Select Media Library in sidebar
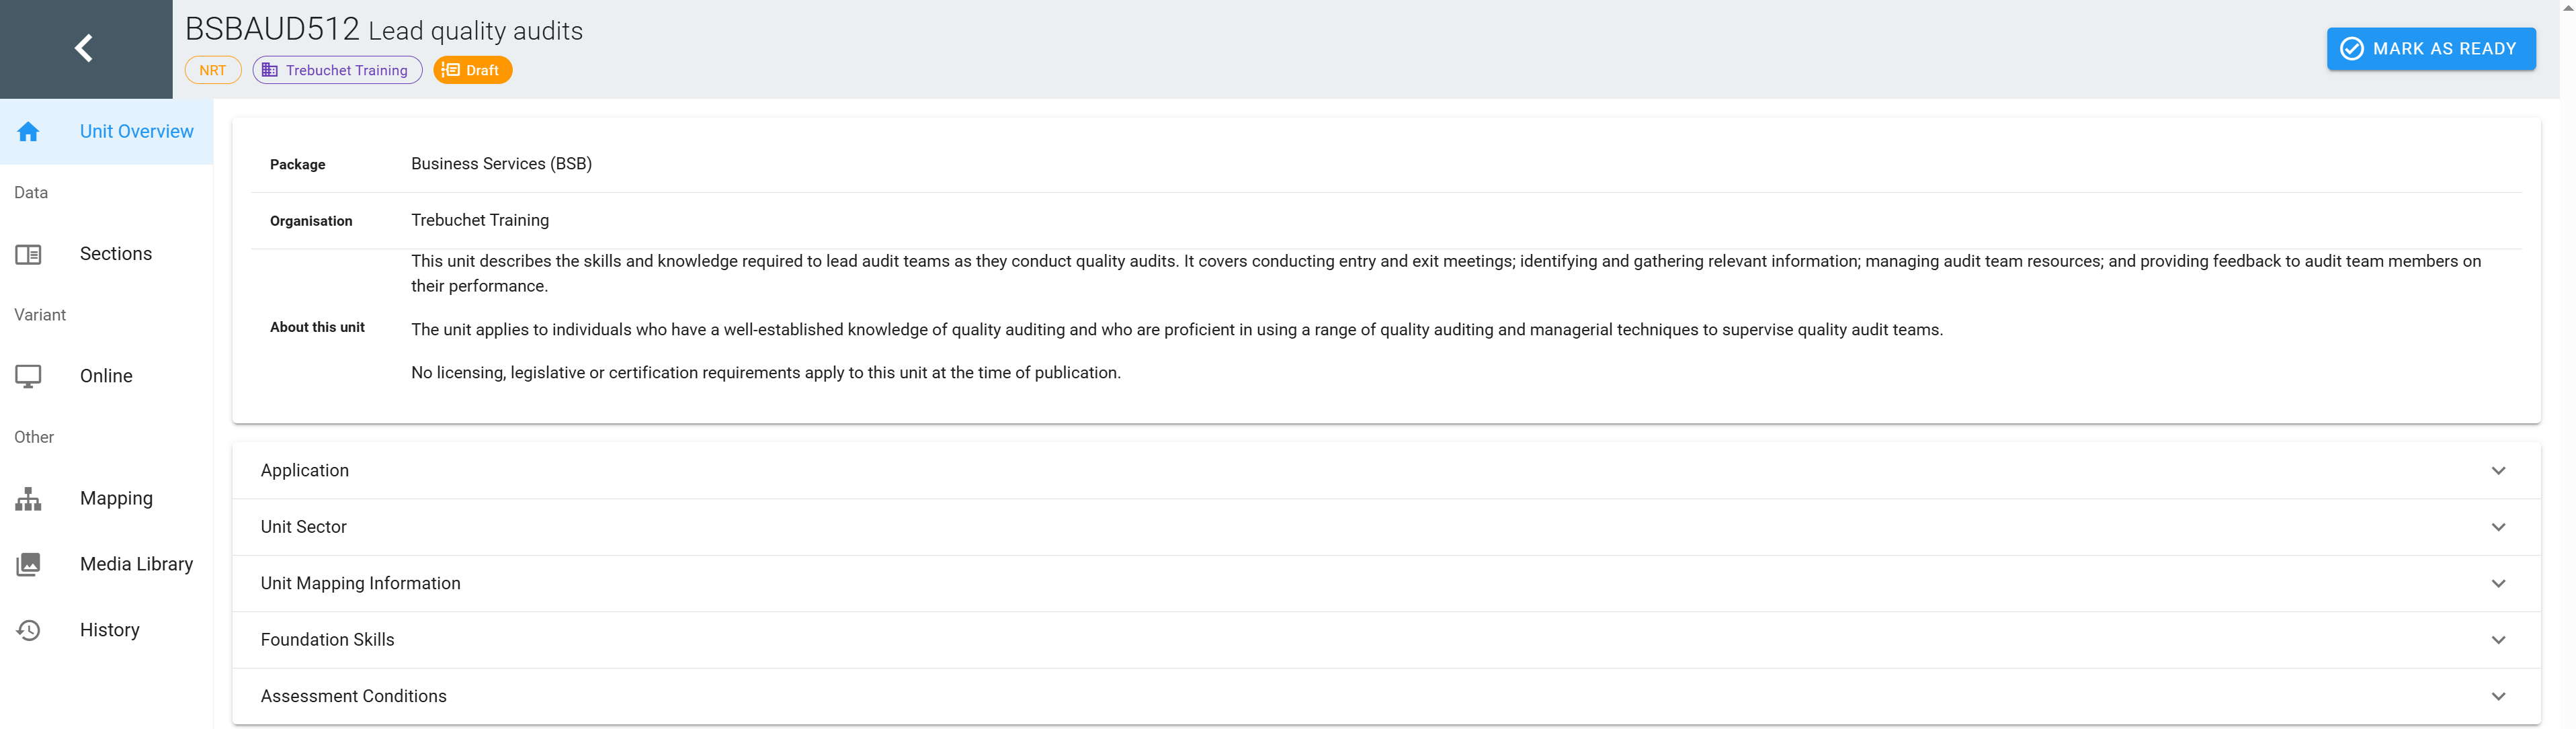The height and width of the screenshot is (729, 2576). click(136, 564)
